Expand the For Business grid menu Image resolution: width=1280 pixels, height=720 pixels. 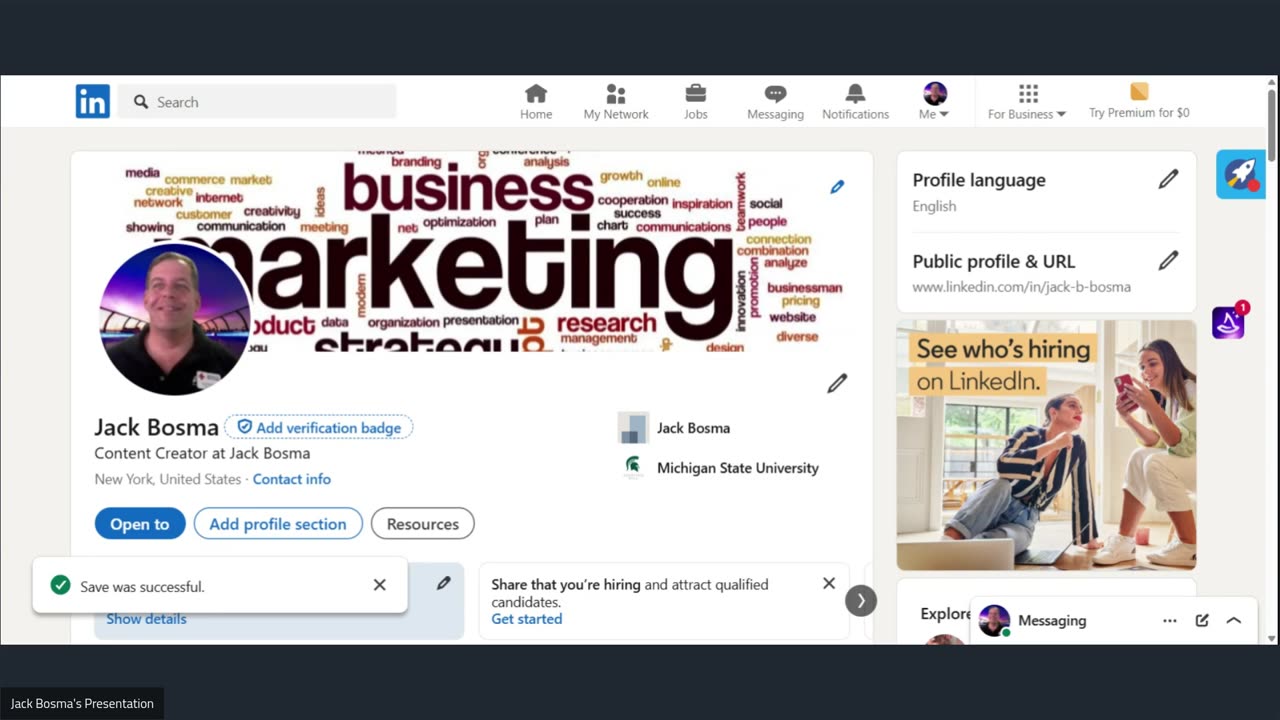pos(1027,102)
